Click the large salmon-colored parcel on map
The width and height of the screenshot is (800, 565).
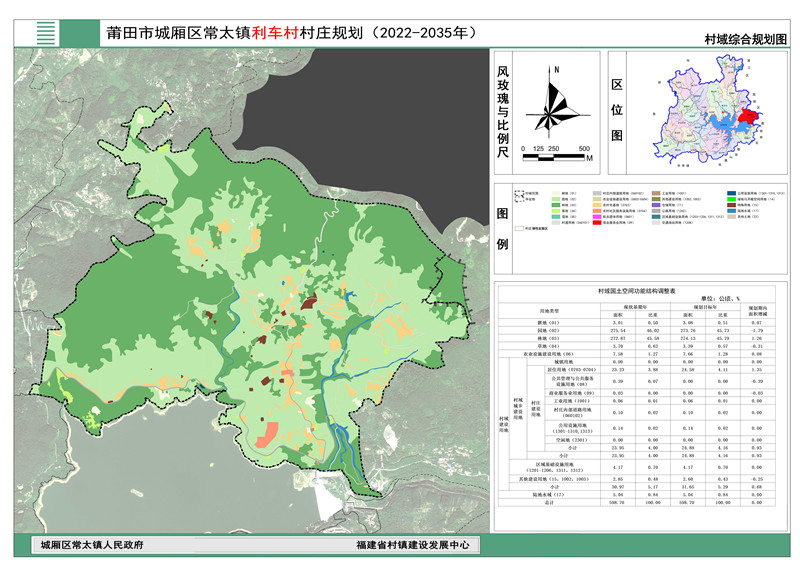pyautogui.click(x=268, y=433)
